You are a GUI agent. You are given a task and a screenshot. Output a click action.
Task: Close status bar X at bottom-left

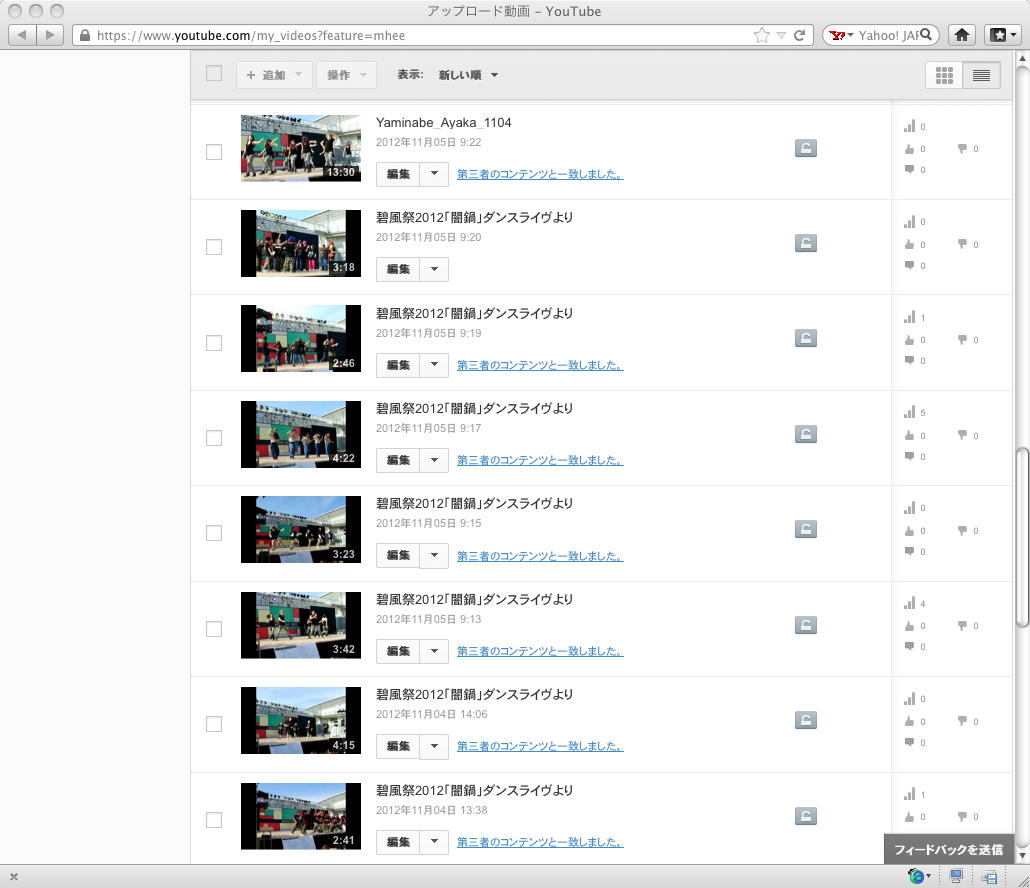[14, 877]
